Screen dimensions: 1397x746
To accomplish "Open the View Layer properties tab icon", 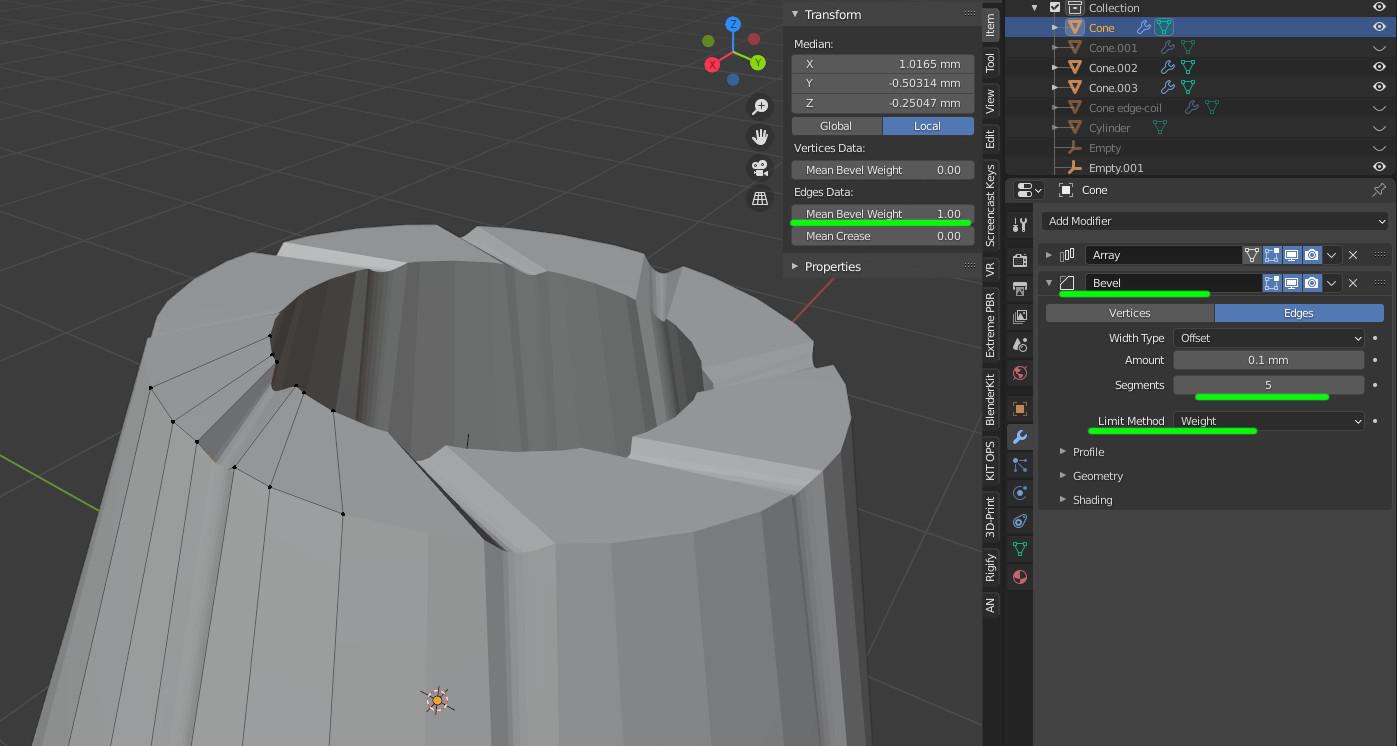I will 1020,317.
